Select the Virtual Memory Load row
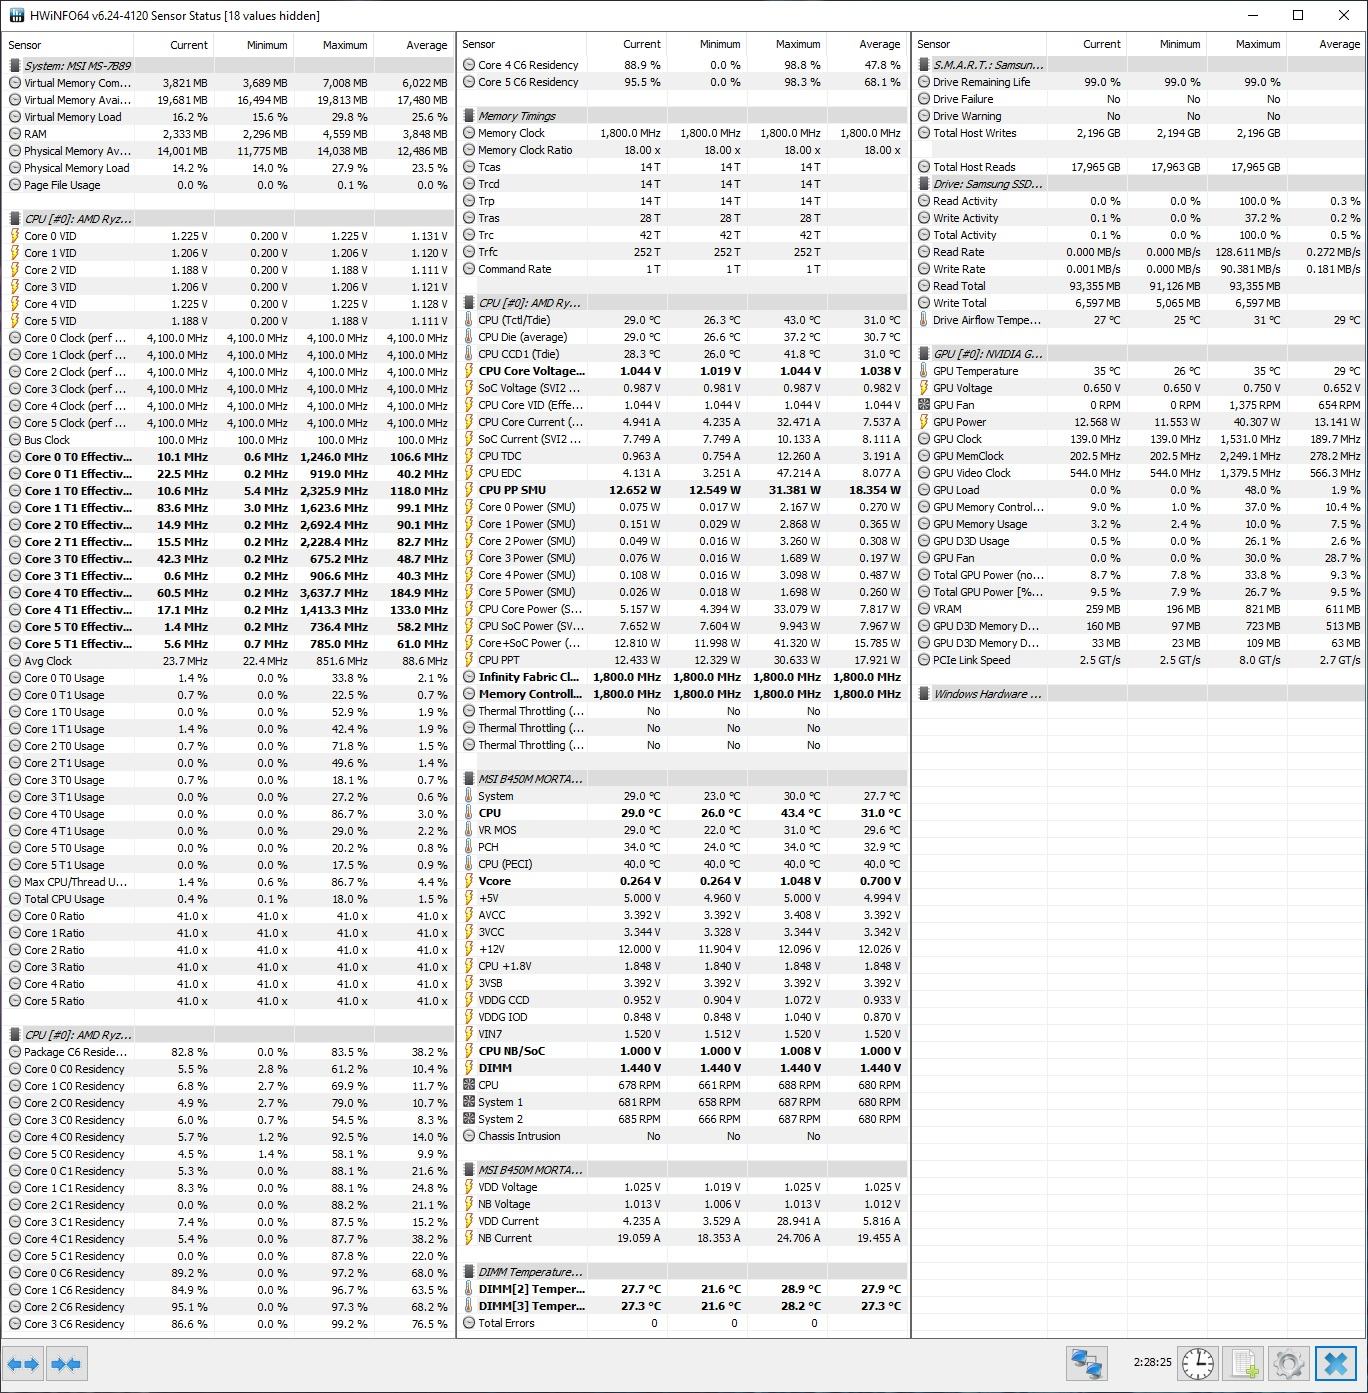The image size is (1368, 1393). pos(229,117)
